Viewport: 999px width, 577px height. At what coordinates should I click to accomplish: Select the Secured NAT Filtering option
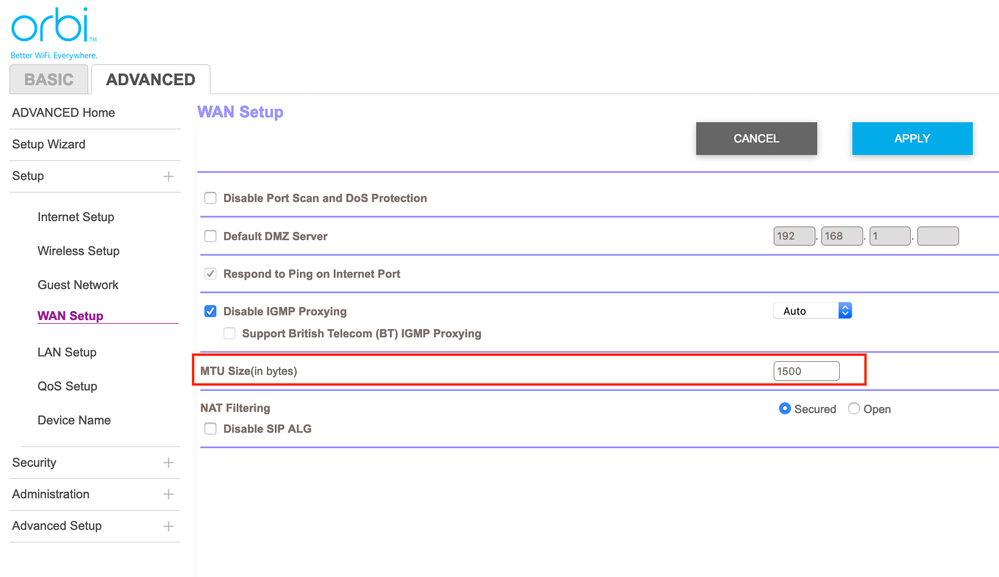[785, 409]
